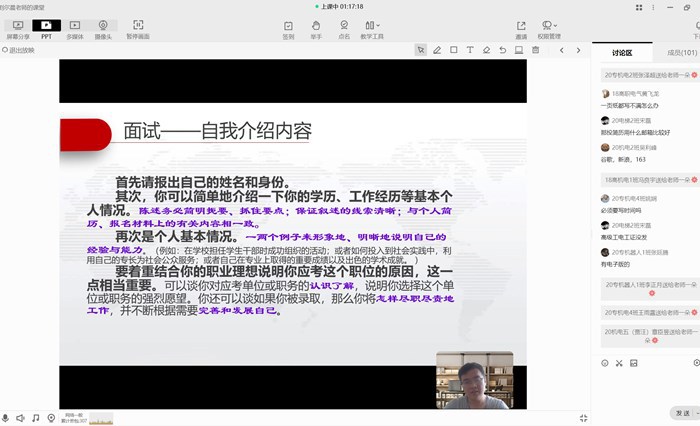This screenshot has height=426, width=700.
Task: Open the 签到 sign-in feature
Action: (288, 28)
